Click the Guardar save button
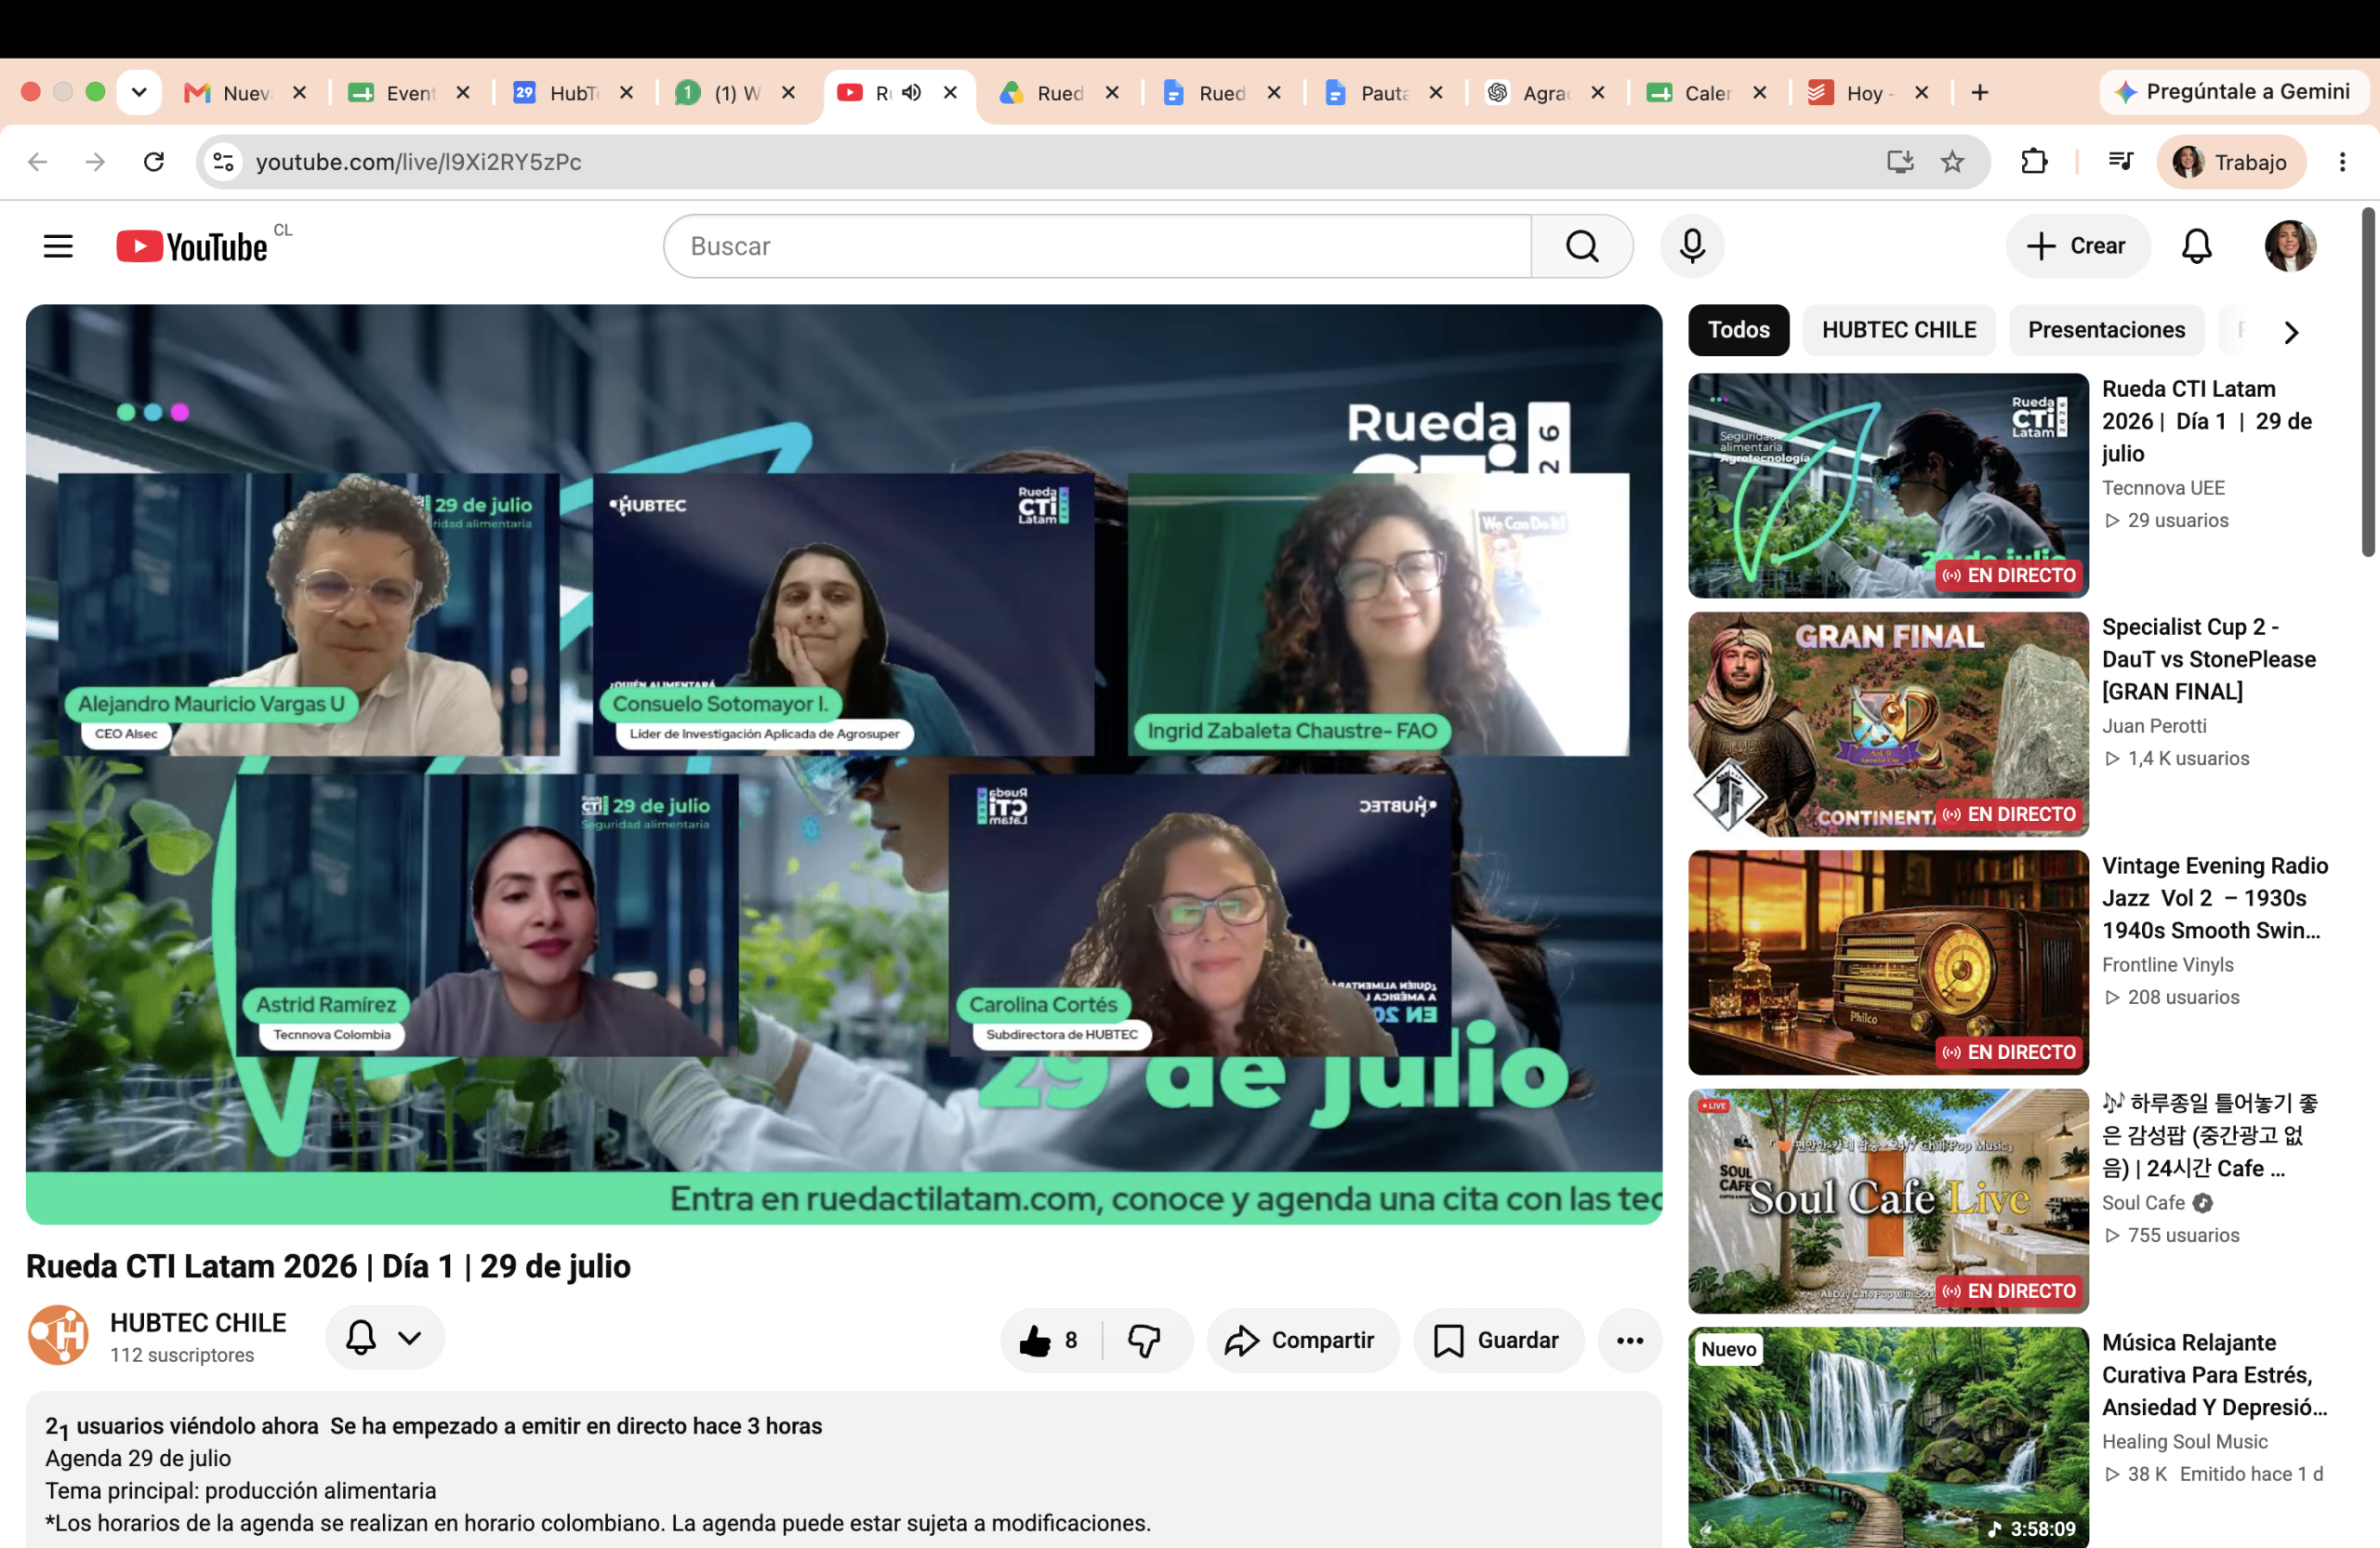2380x1548 pixels. (1498, 1340)
